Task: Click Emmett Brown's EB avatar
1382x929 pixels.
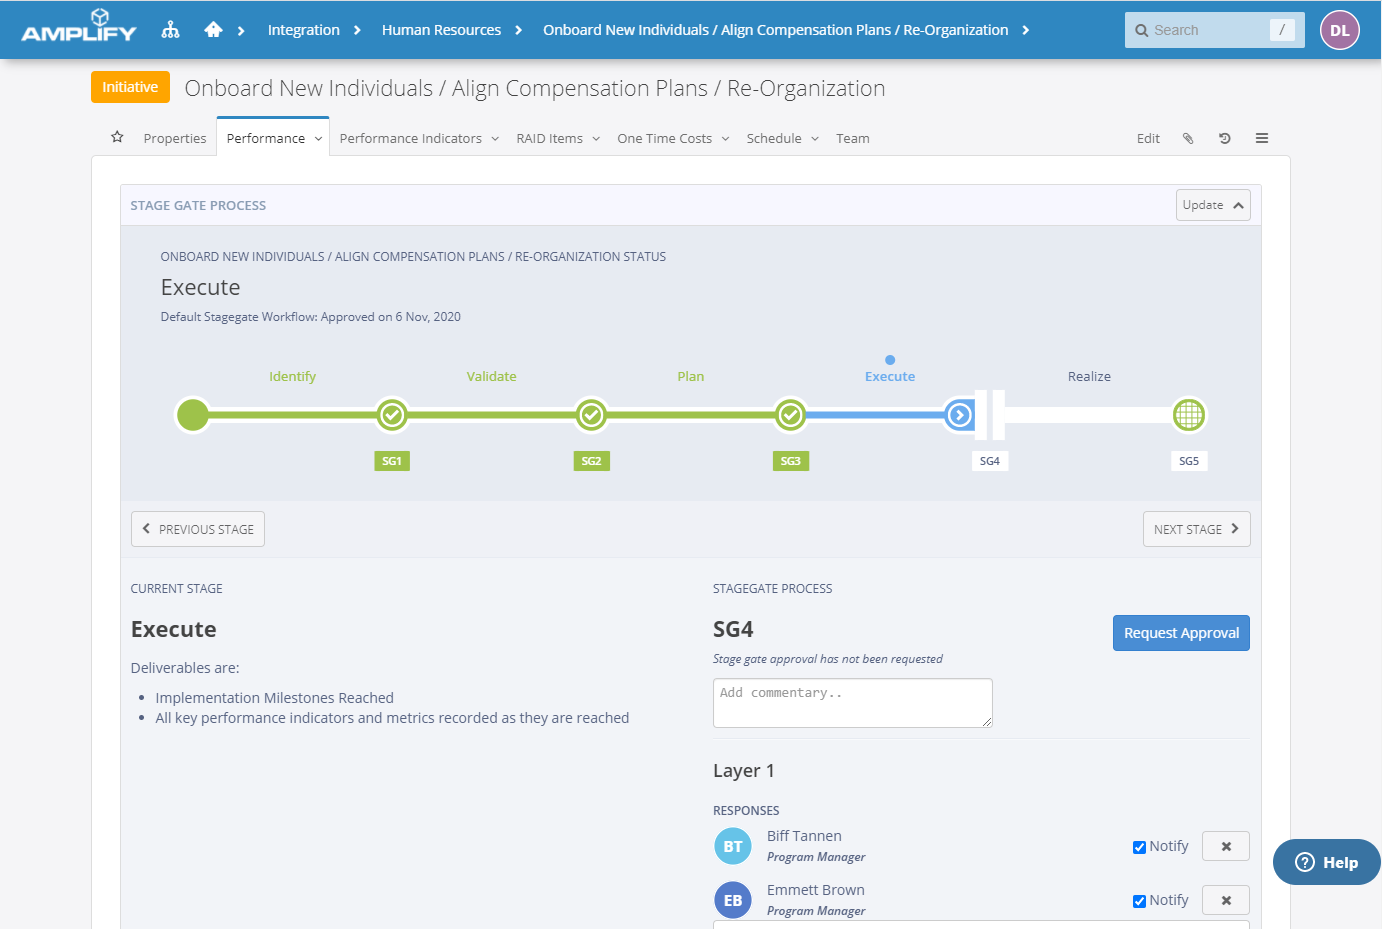Action: pyautogui.click(x=733, y=900)
